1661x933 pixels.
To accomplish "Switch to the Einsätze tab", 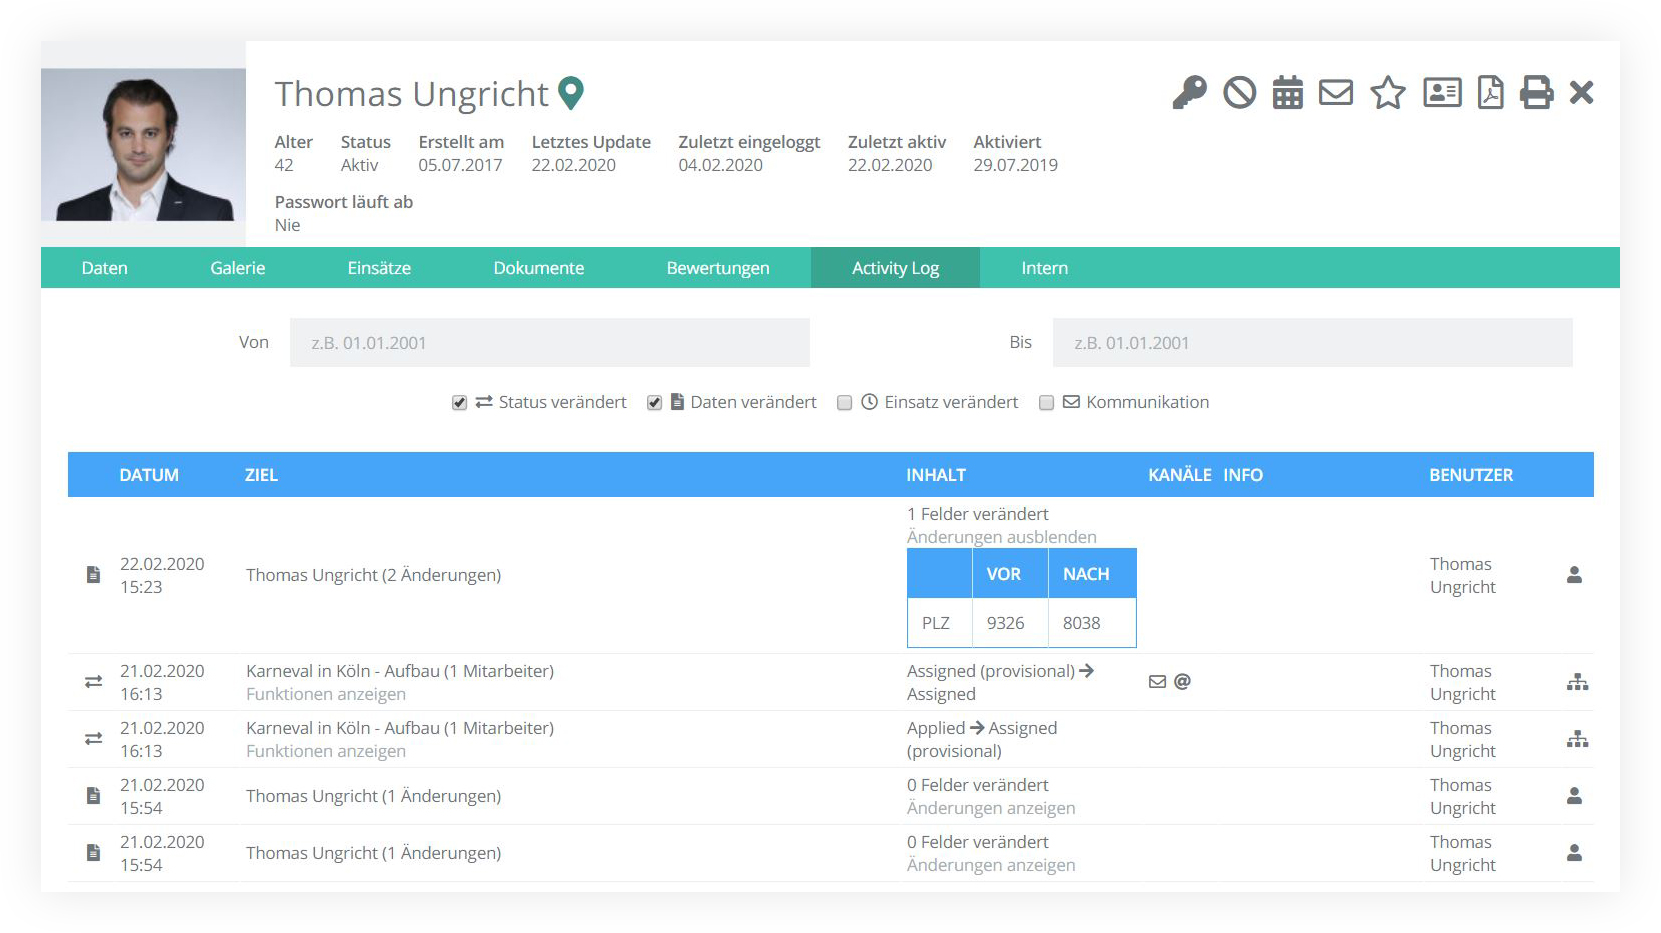I will pos(379,268).
